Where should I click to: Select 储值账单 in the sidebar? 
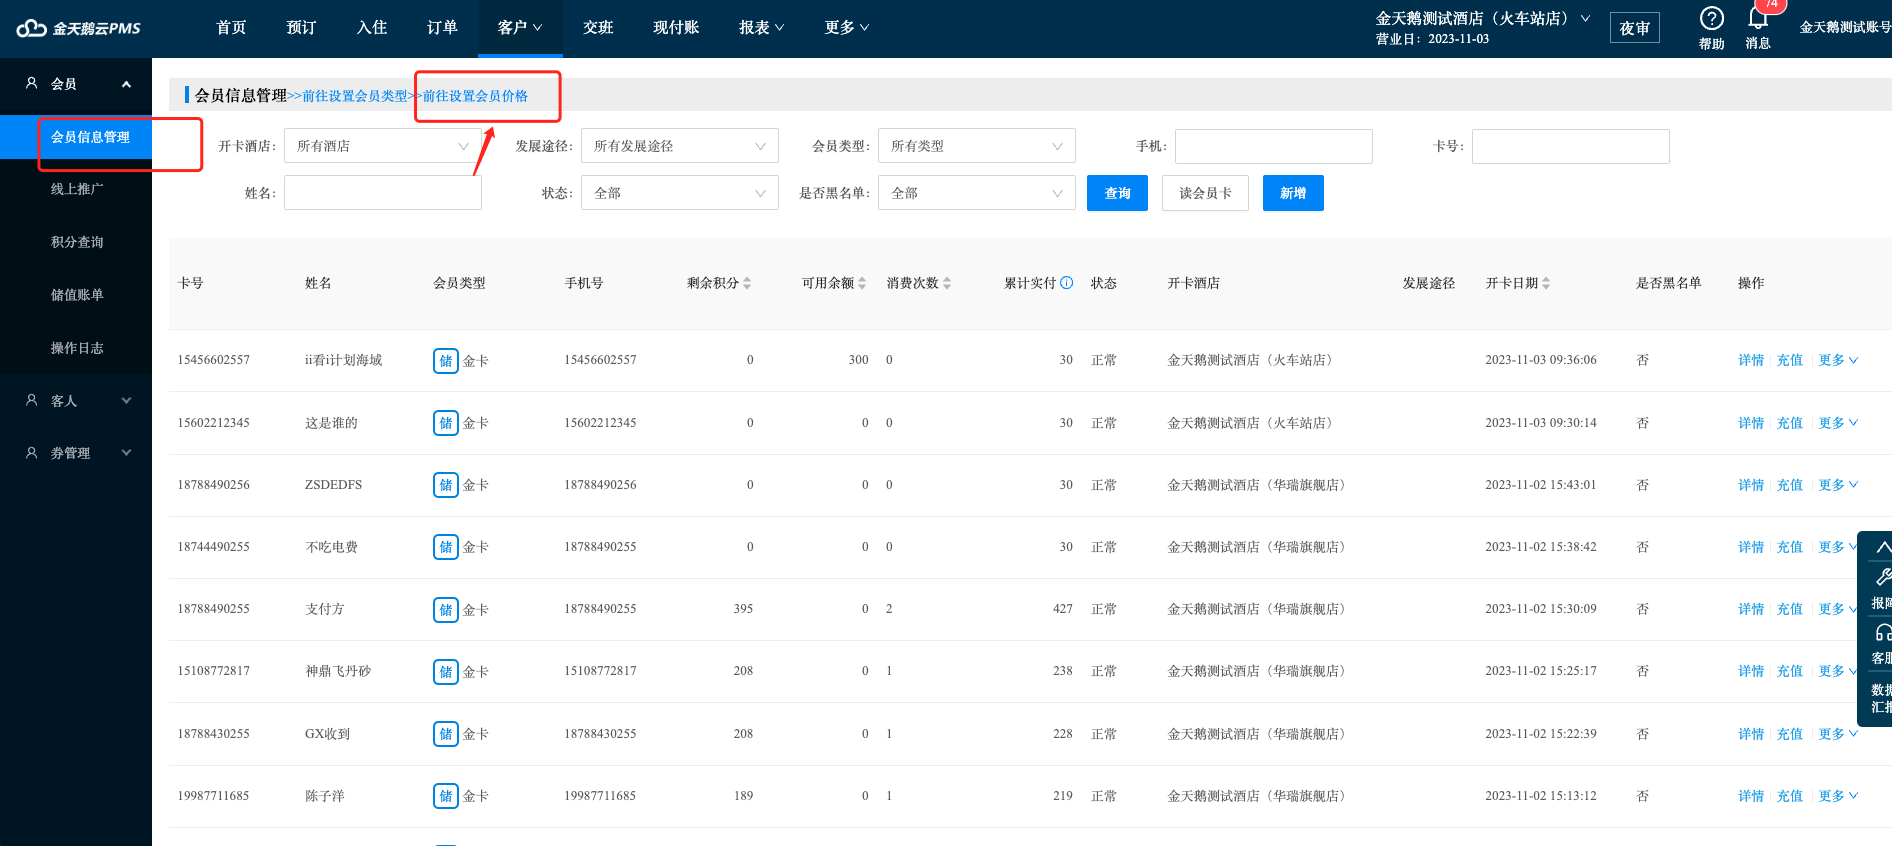tap(76, 295)
